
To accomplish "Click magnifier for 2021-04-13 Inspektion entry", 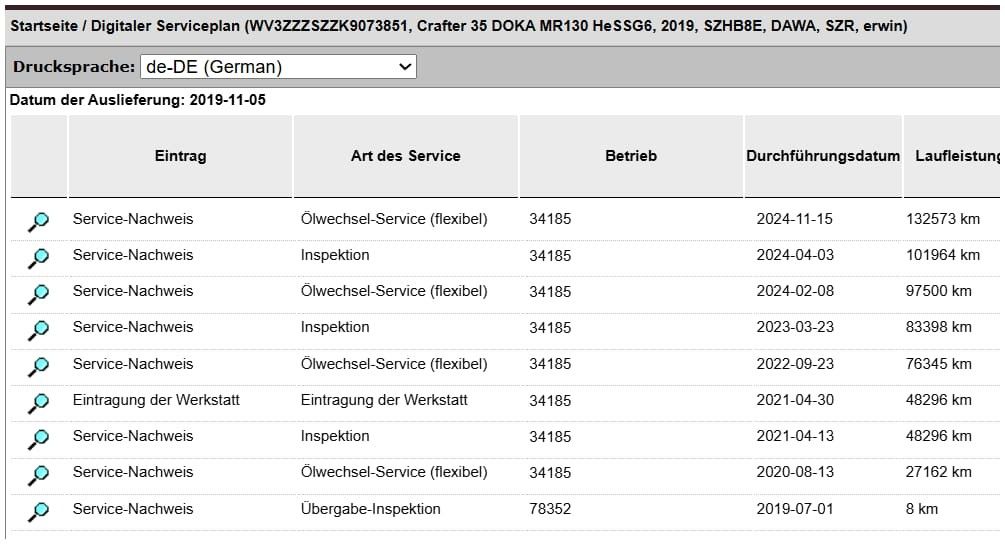I will coord(38,438).
